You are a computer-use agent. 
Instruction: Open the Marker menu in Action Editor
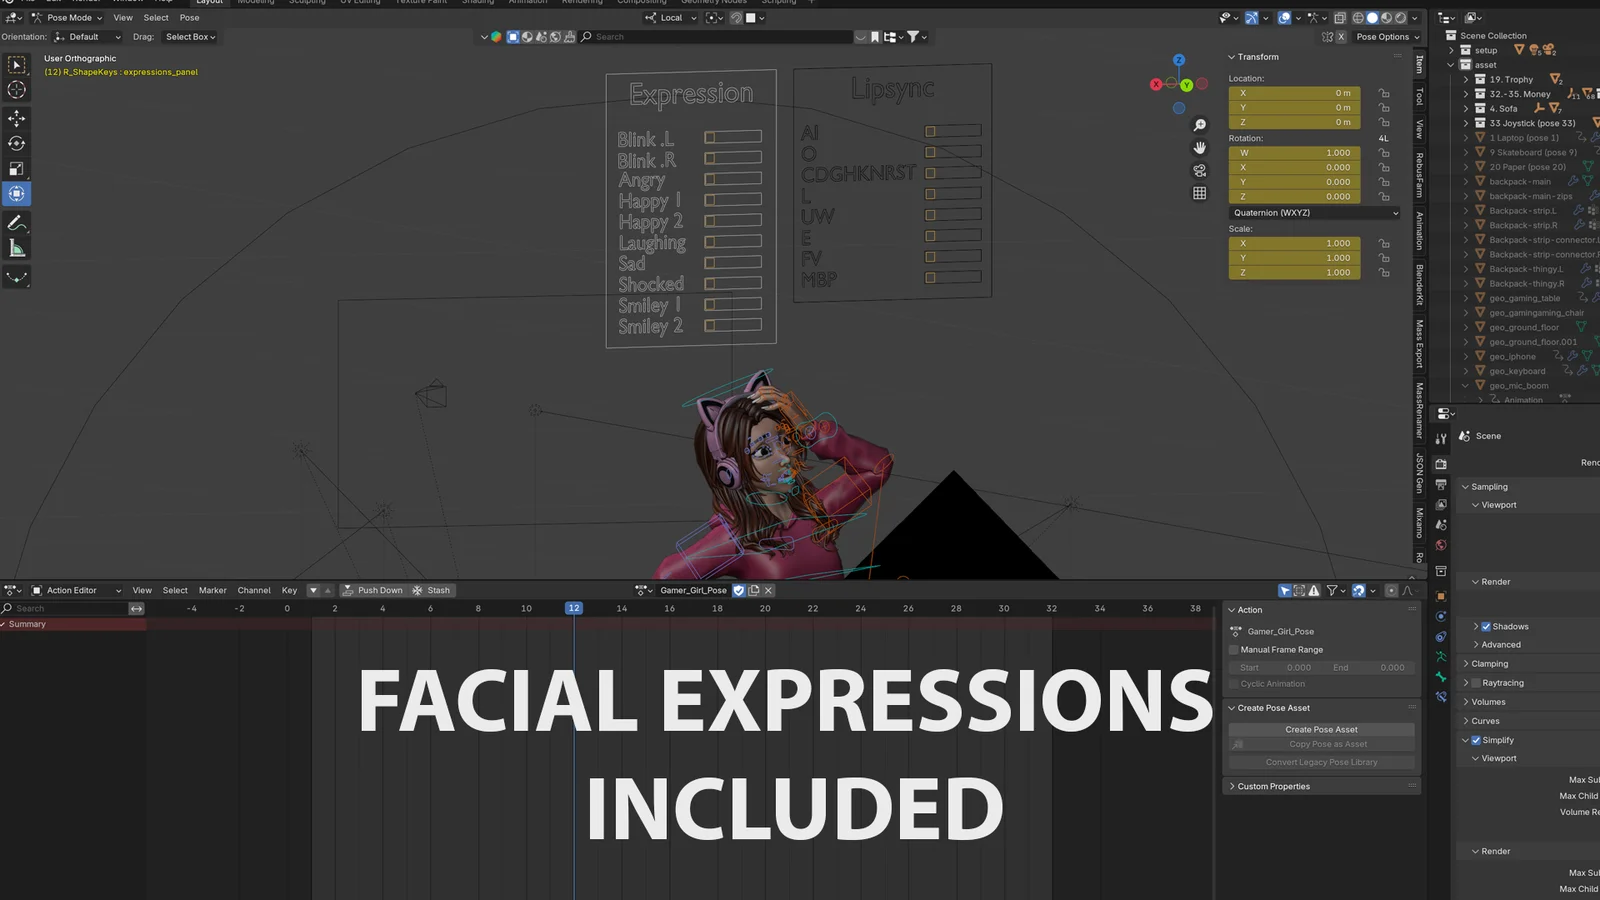[x=212, y=590]
